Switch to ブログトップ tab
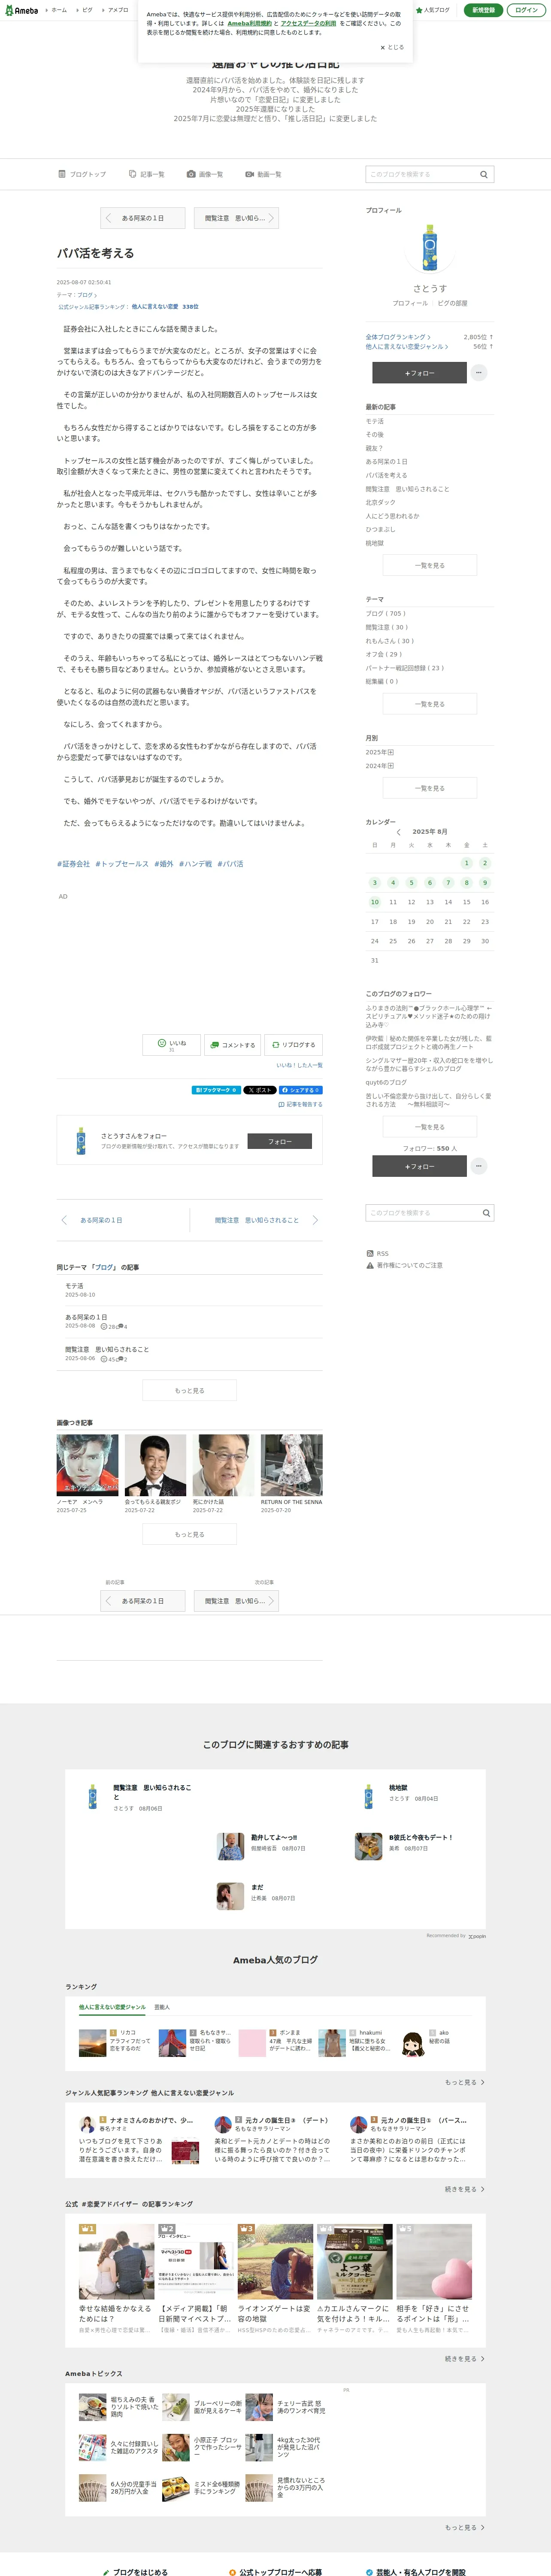Image resolution: width=551 pixels, height=2576 pixels. [82, 174]
